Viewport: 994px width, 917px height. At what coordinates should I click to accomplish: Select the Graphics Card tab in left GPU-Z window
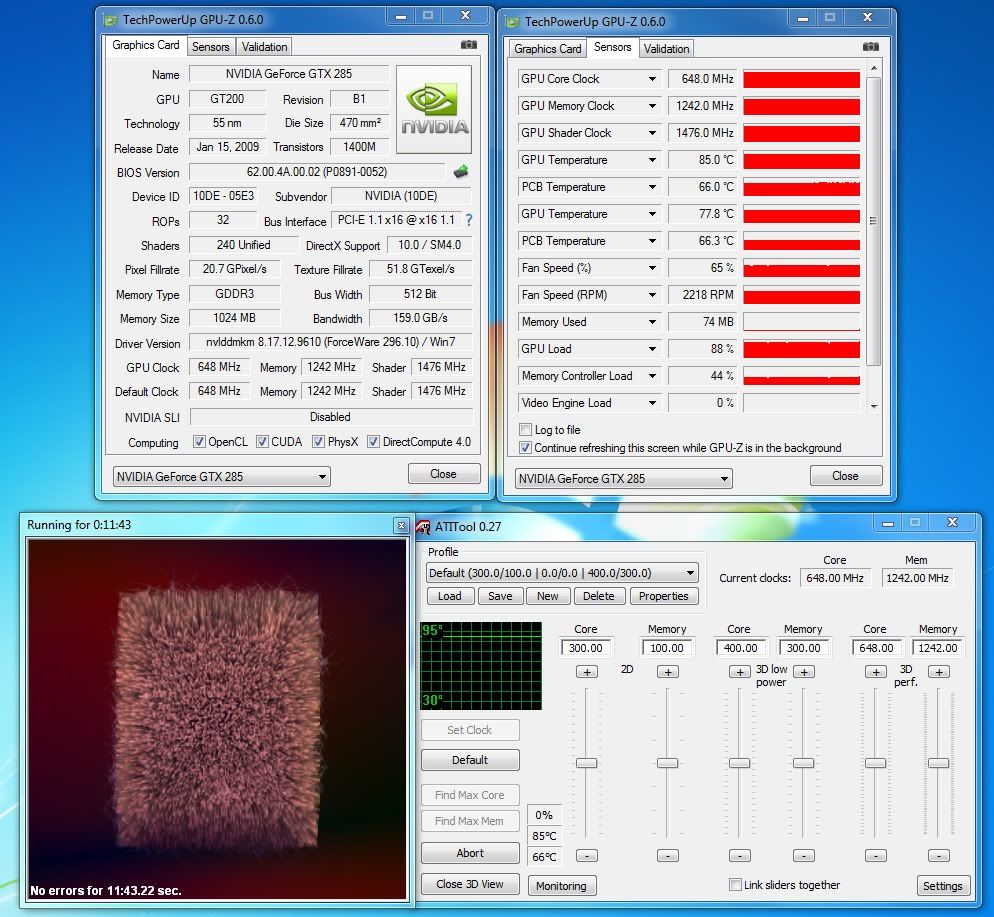coord(146,46)
